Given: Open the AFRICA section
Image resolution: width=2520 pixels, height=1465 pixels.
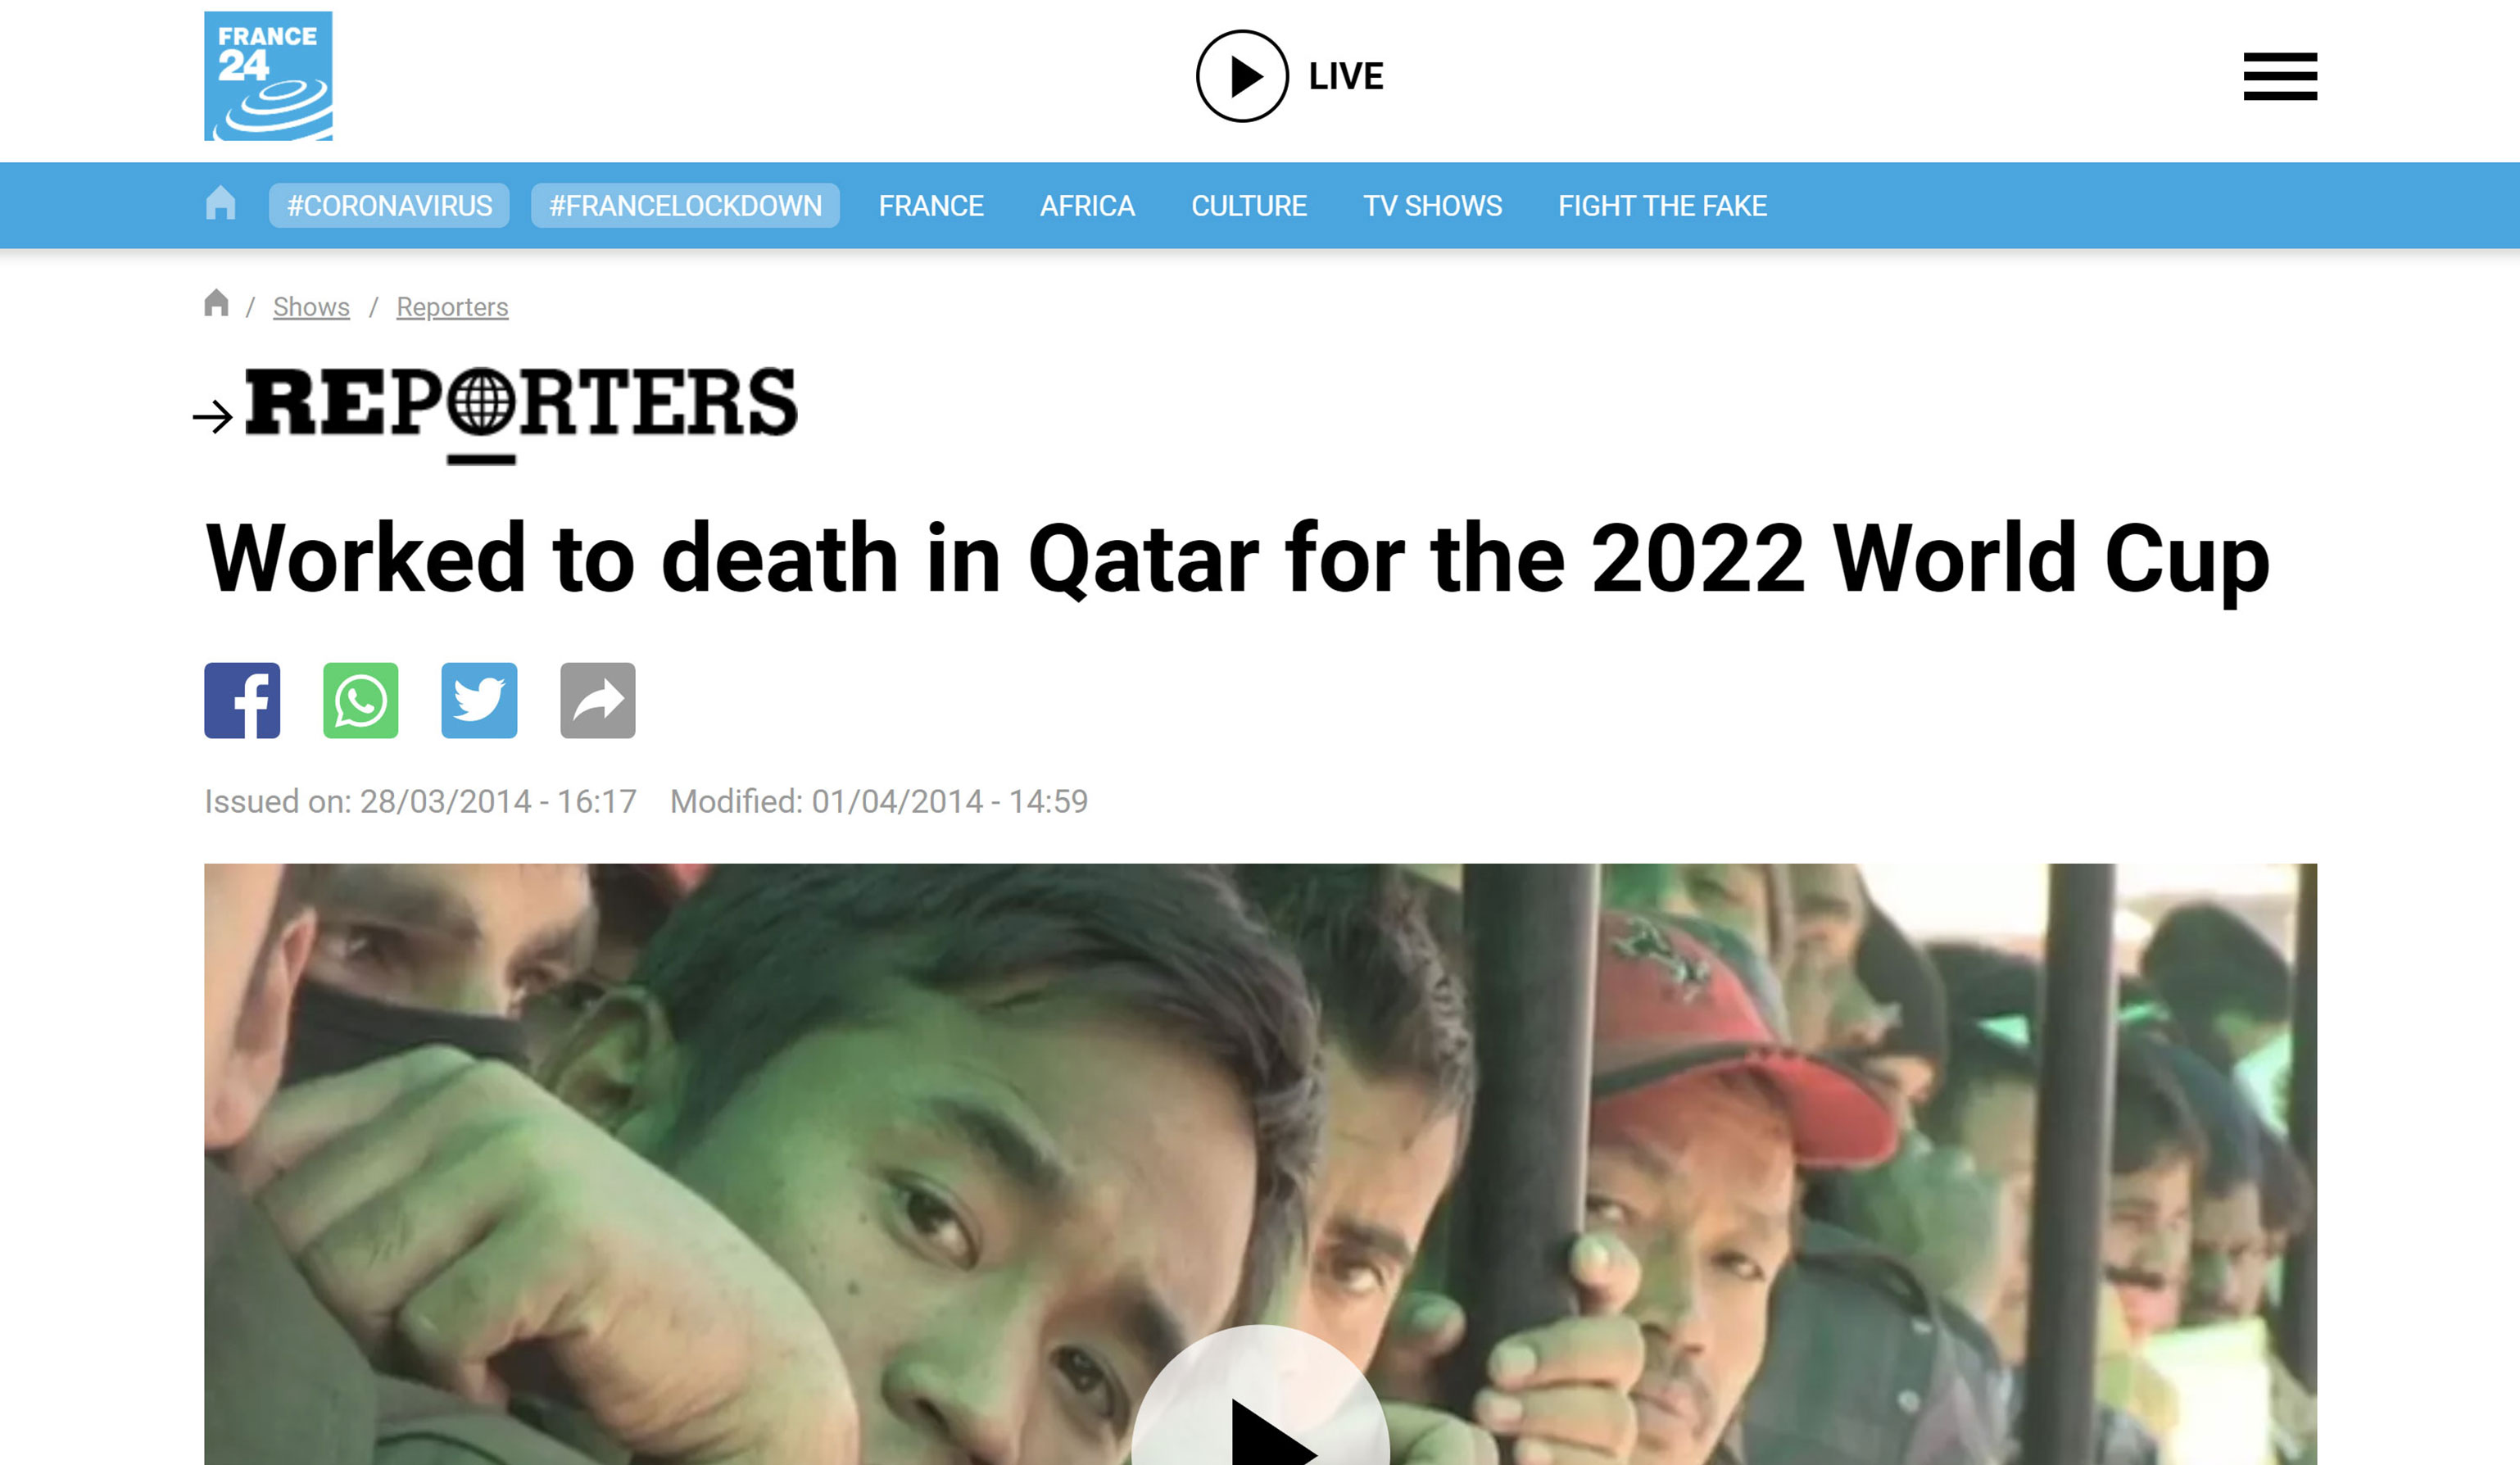Looking at the screenshot, I should (x=1087, y=206).
